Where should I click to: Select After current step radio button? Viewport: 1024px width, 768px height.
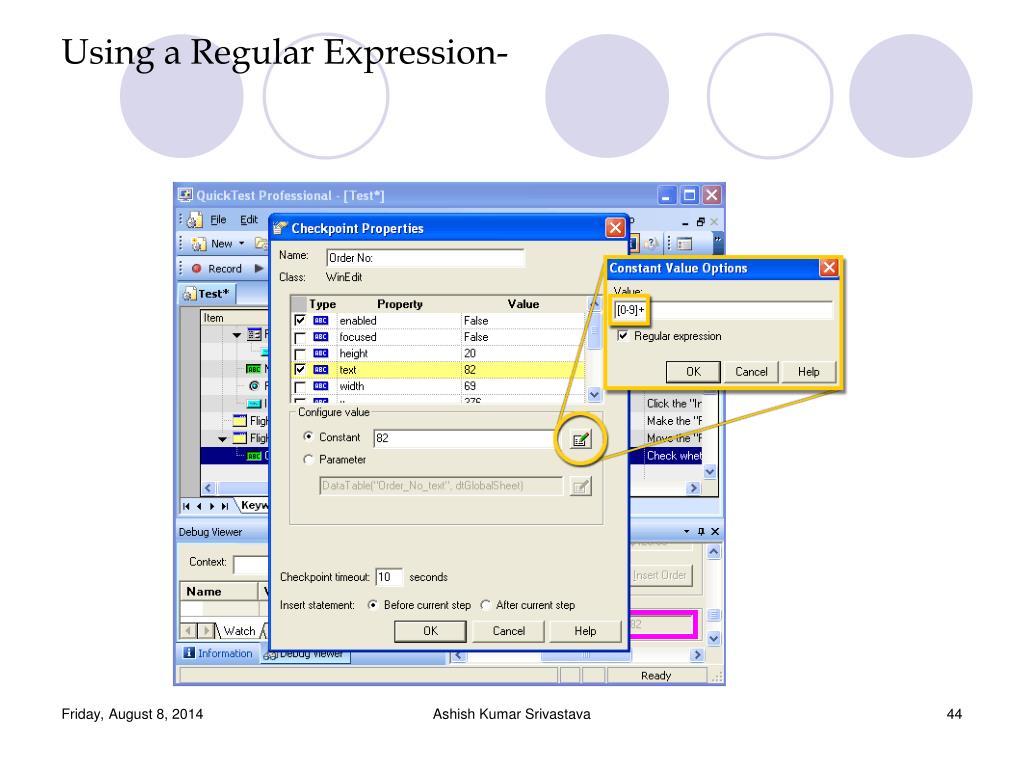(485, 605)
